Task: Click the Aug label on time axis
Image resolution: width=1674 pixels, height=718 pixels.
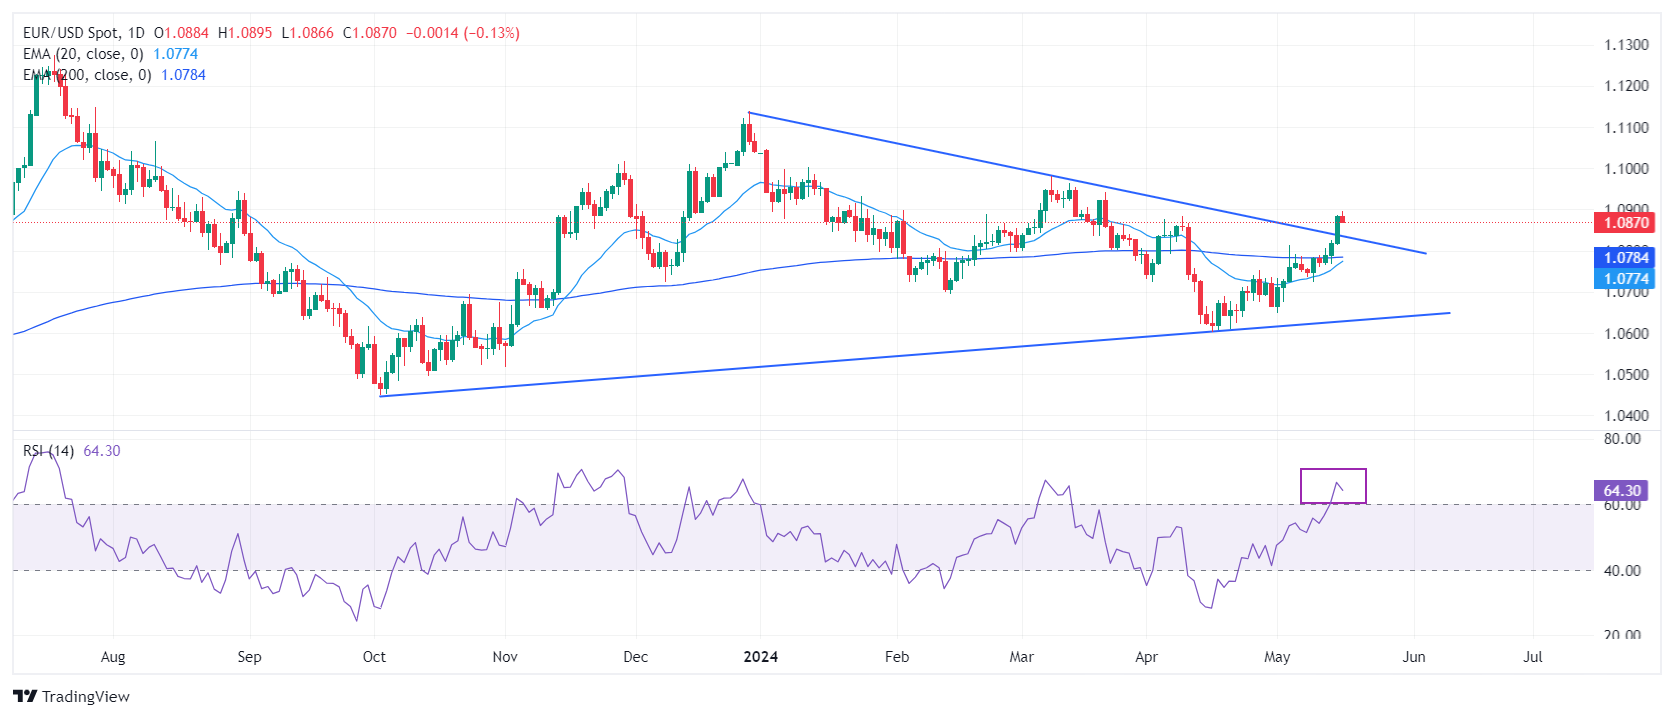Action: click(x=113, y=657)
